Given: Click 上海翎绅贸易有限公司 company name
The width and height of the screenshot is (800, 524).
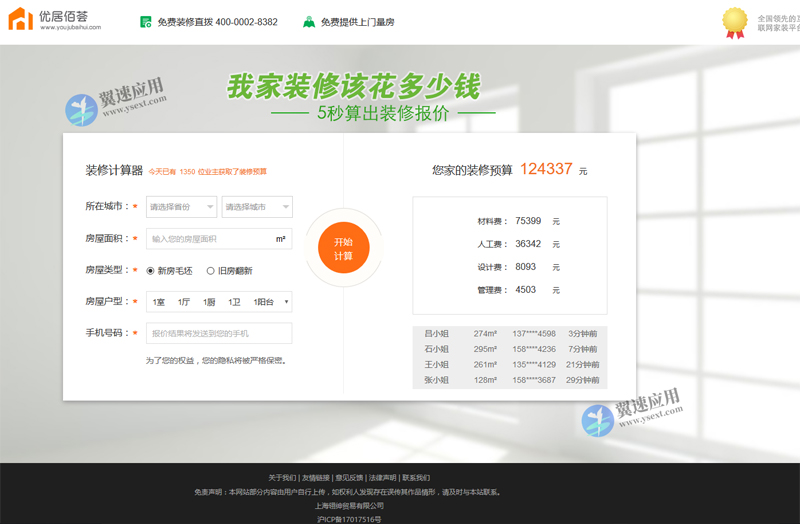Looking at the screenshot, I should pyautogui.click(x=349, y=506).
